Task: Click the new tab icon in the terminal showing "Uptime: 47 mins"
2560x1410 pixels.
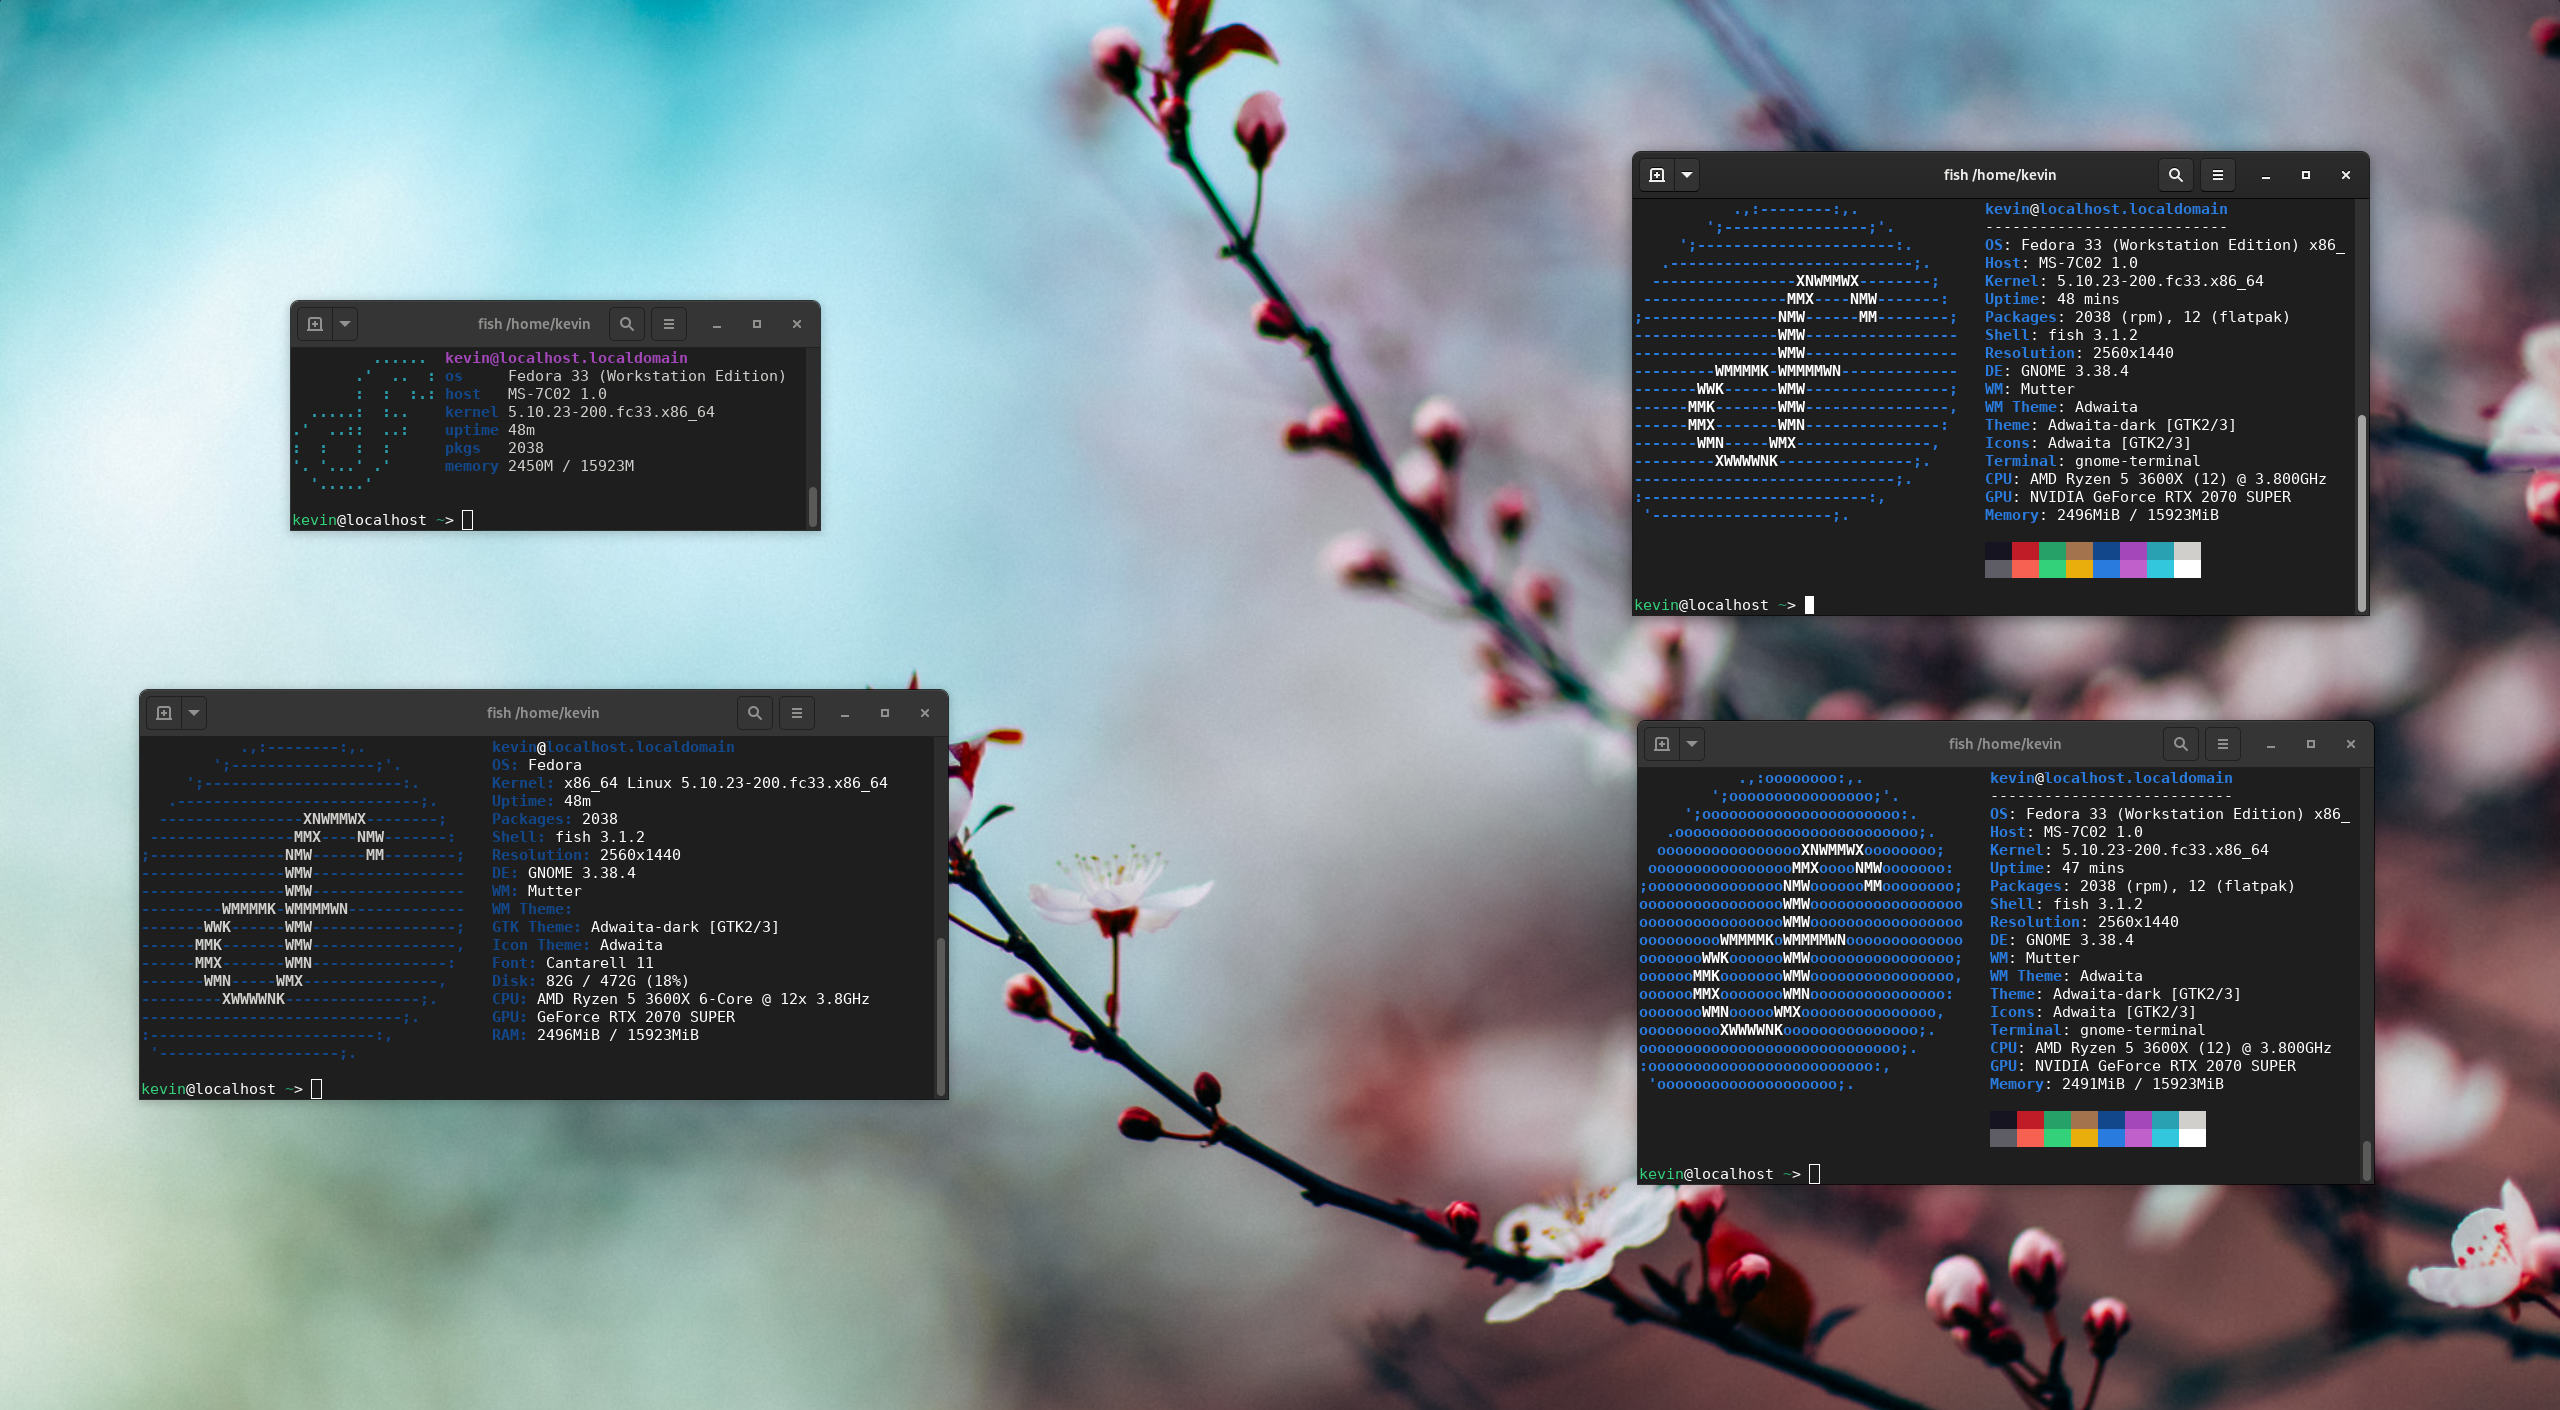Action: click(1661, 744)
